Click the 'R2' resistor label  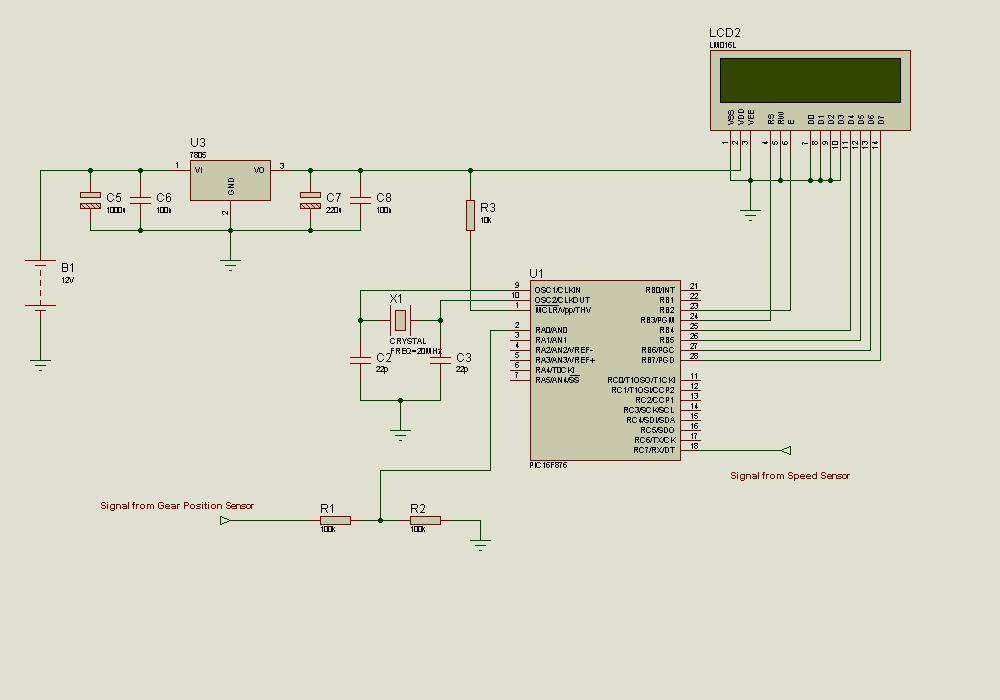(418, 509)
